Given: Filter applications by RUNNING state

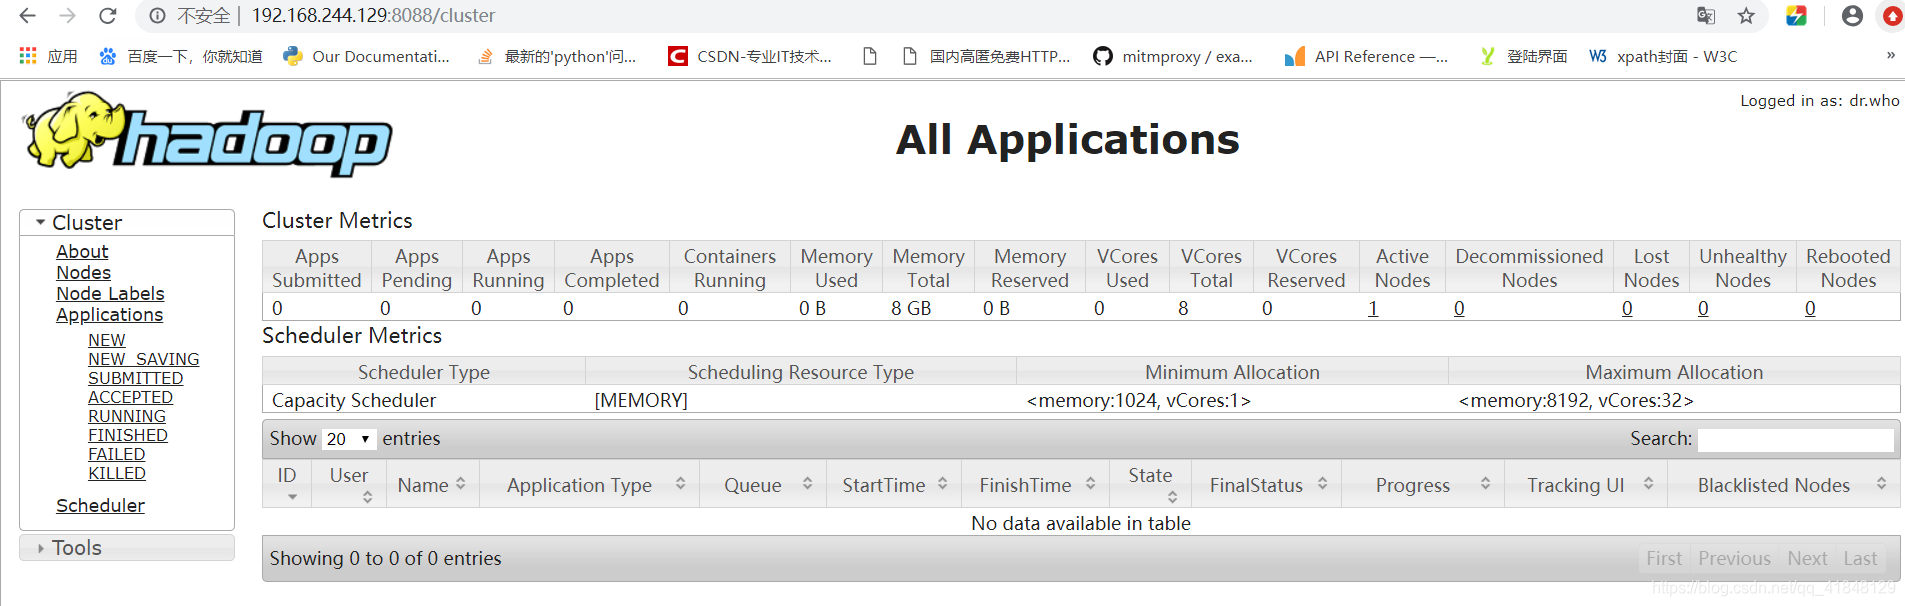Looking at the screenshot, I should (x=127, y=416).
